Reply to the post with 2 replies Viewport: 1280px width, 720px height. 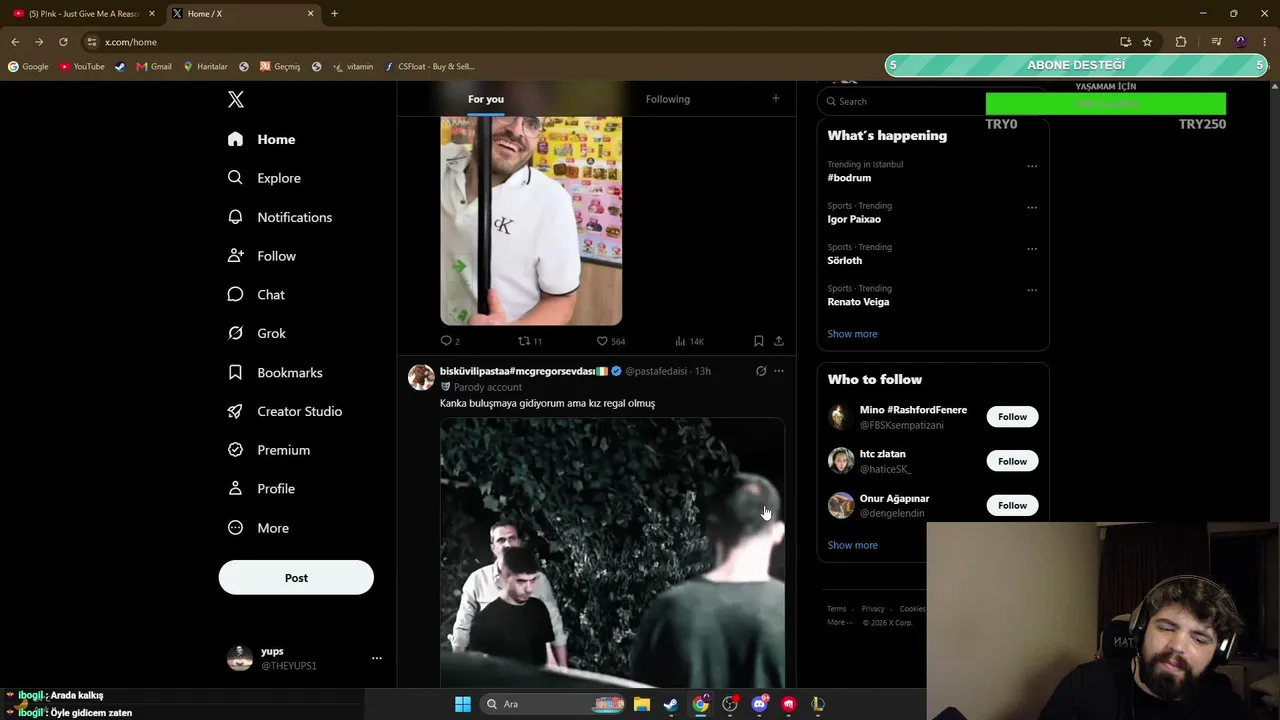[x=450, y=341]
